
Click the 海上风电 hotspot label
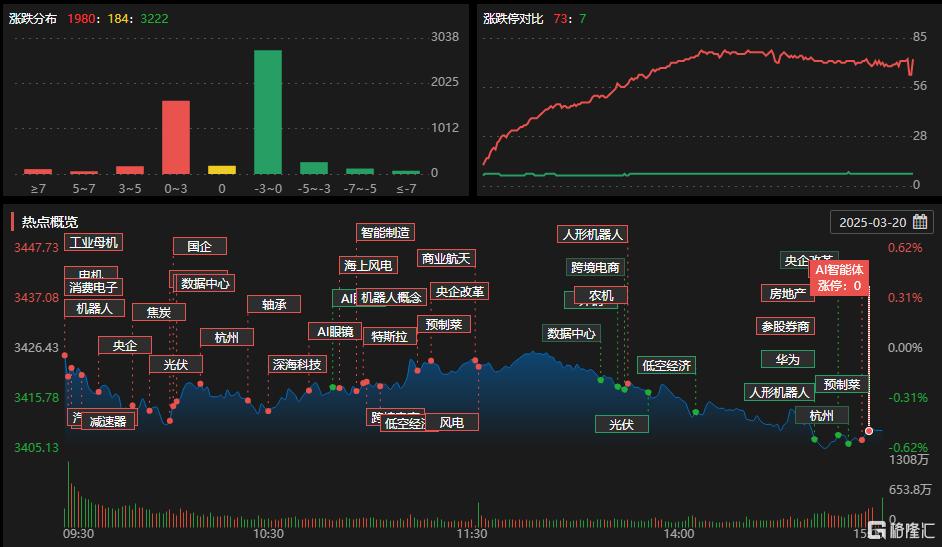(x=368, y=265)
